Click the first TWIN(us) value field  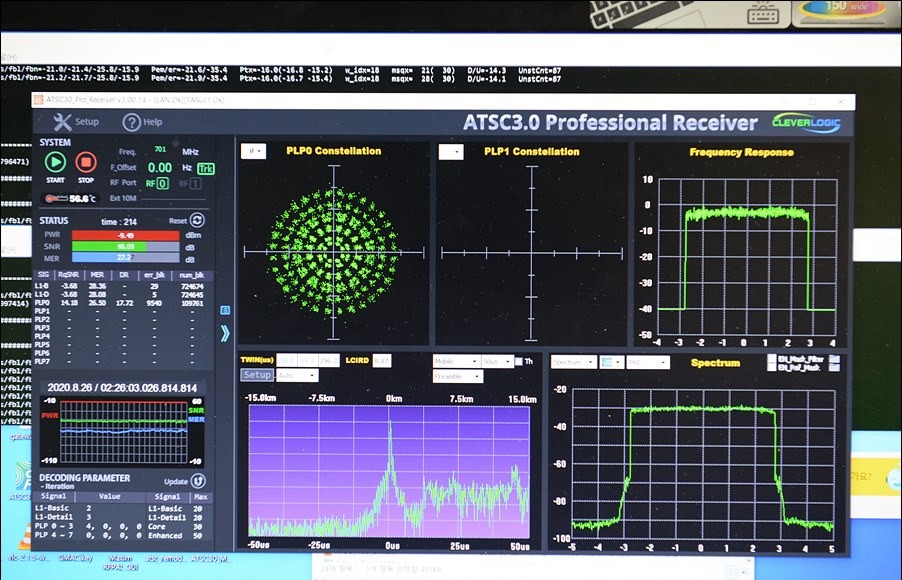(286, 361)
